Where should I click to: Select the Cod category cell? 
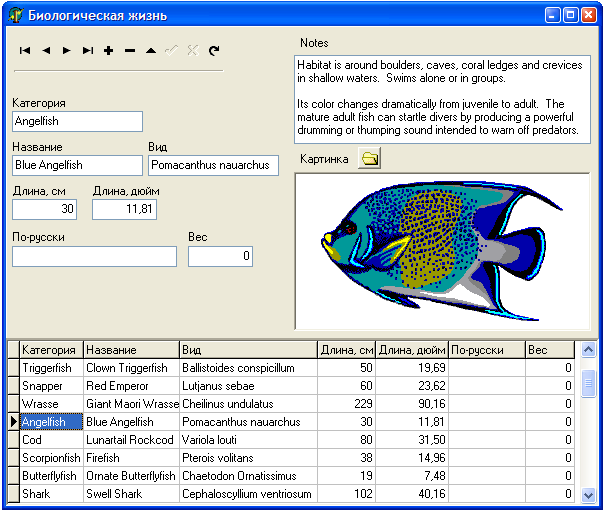coord(51,440)
